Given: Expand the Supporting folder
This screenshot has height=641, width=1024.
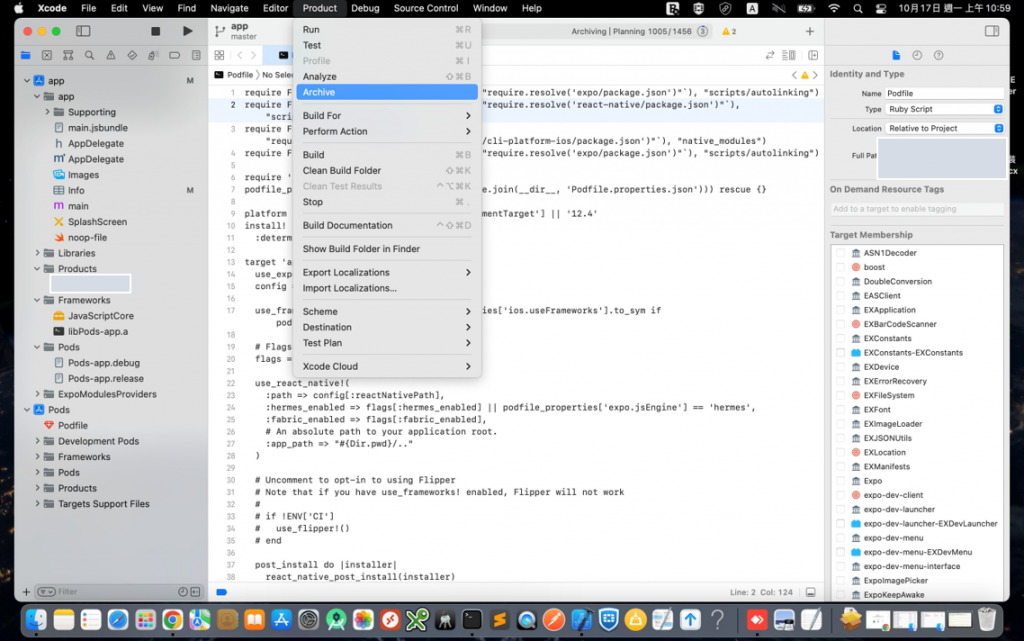Looking at the screenshot, I should click(x=47, y=112).
